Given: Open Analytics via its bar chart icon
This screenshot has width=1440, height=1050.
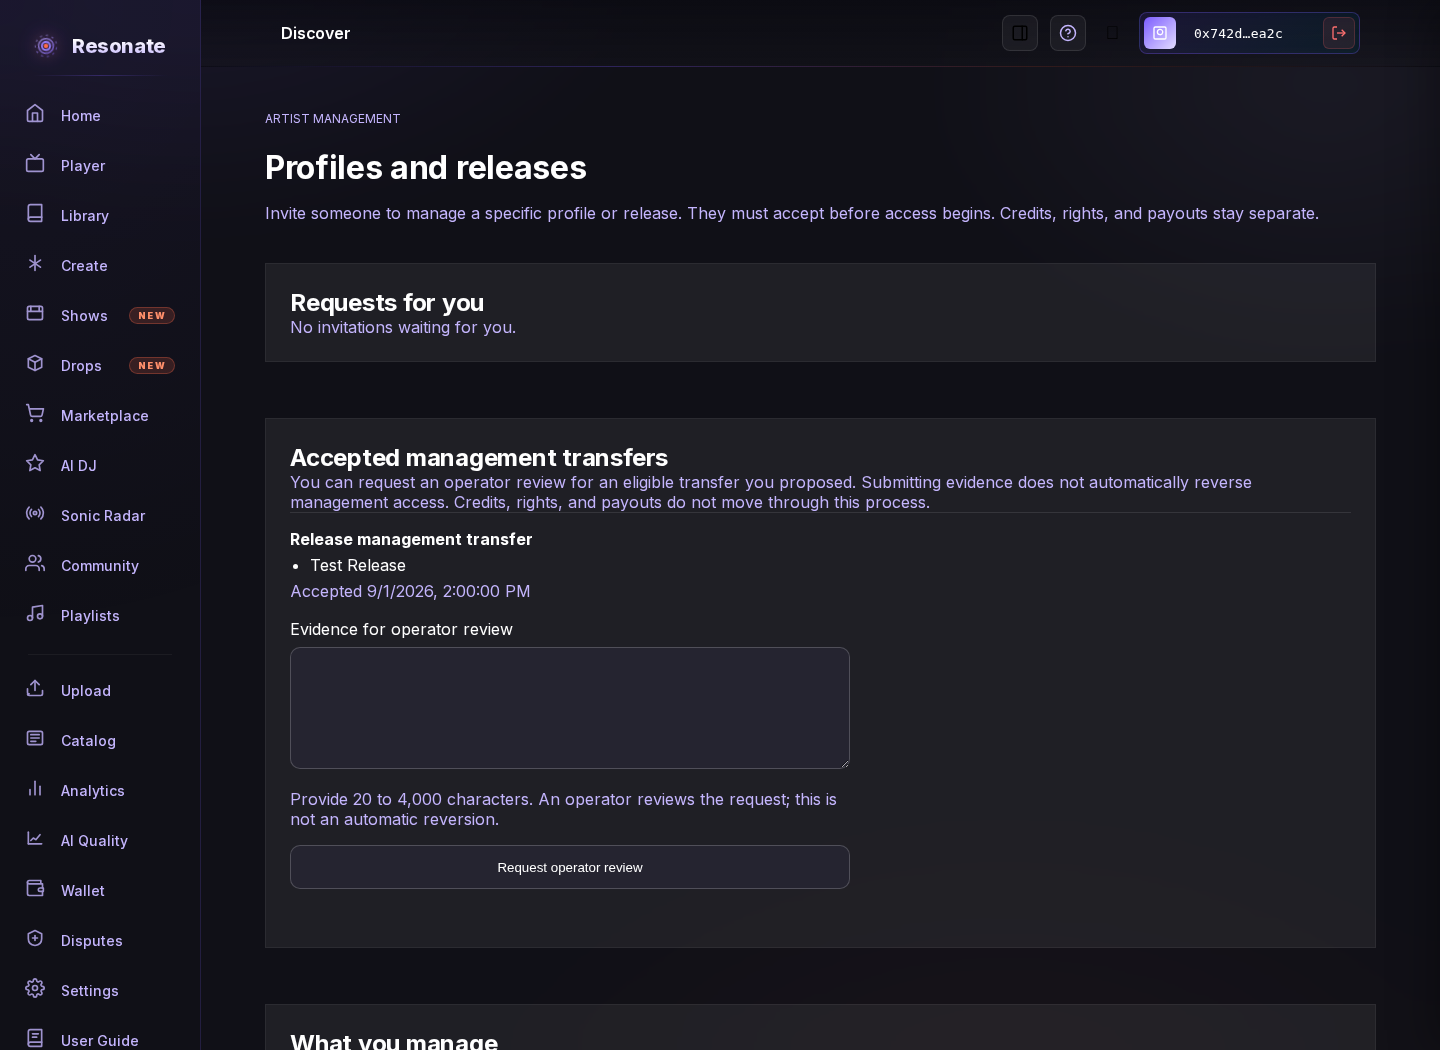Looking at the screenshot, I should (35, 788).
